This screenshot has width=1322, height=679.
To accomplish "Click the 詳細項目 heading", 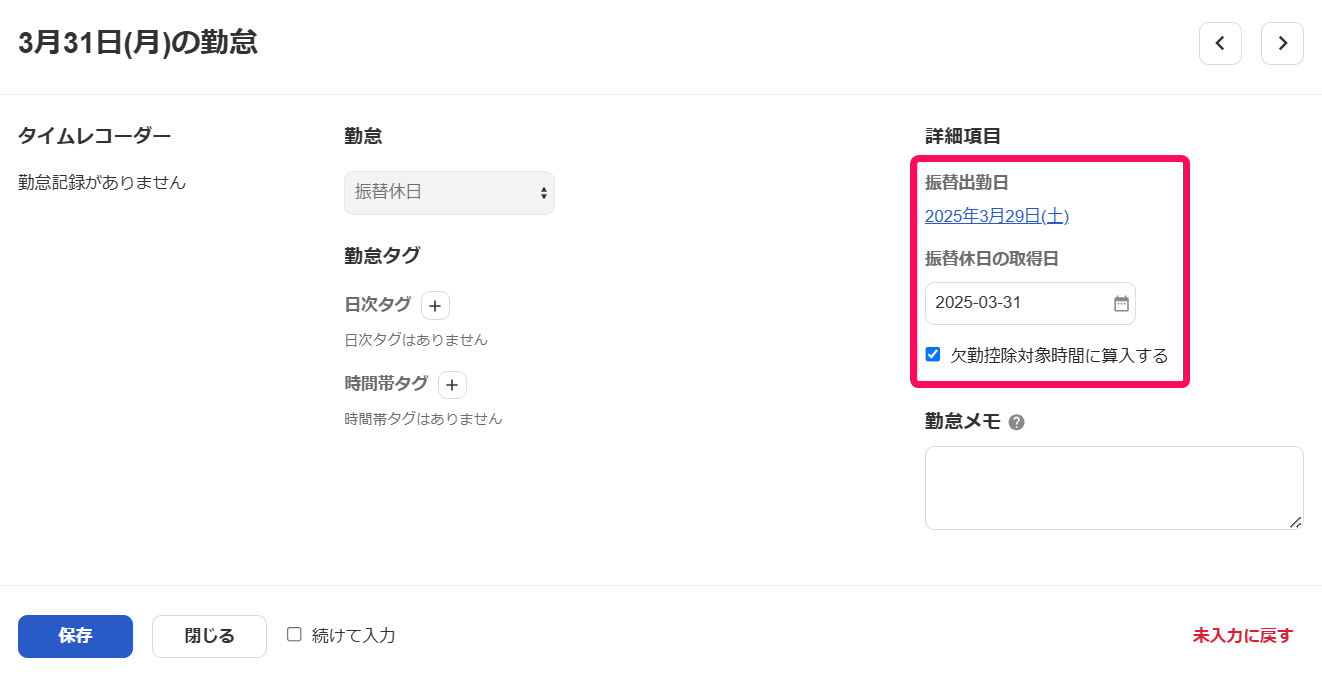I will pyautogui.click(x=963, y=136).
